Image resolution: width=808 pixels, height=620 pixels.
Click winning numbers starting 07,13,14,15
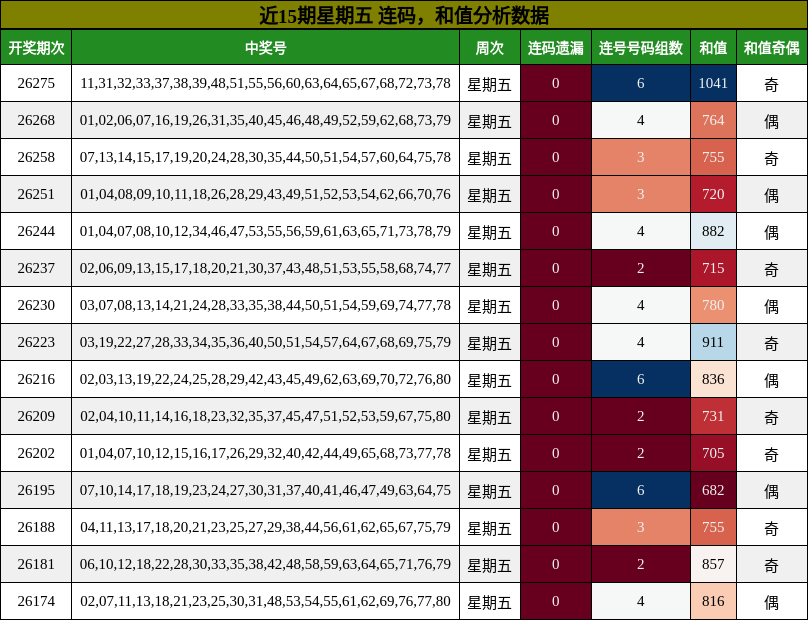pos(265,157)
